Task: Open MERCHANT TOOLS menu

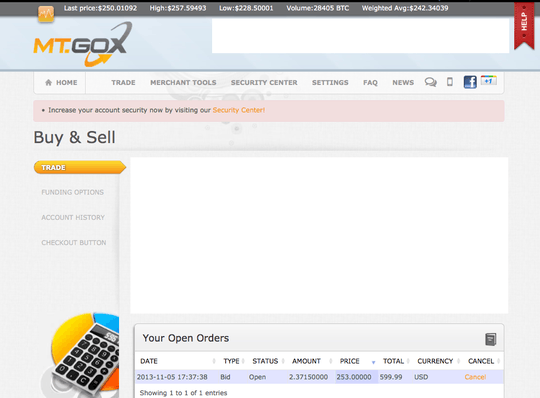Action: (x=183, y=83)
